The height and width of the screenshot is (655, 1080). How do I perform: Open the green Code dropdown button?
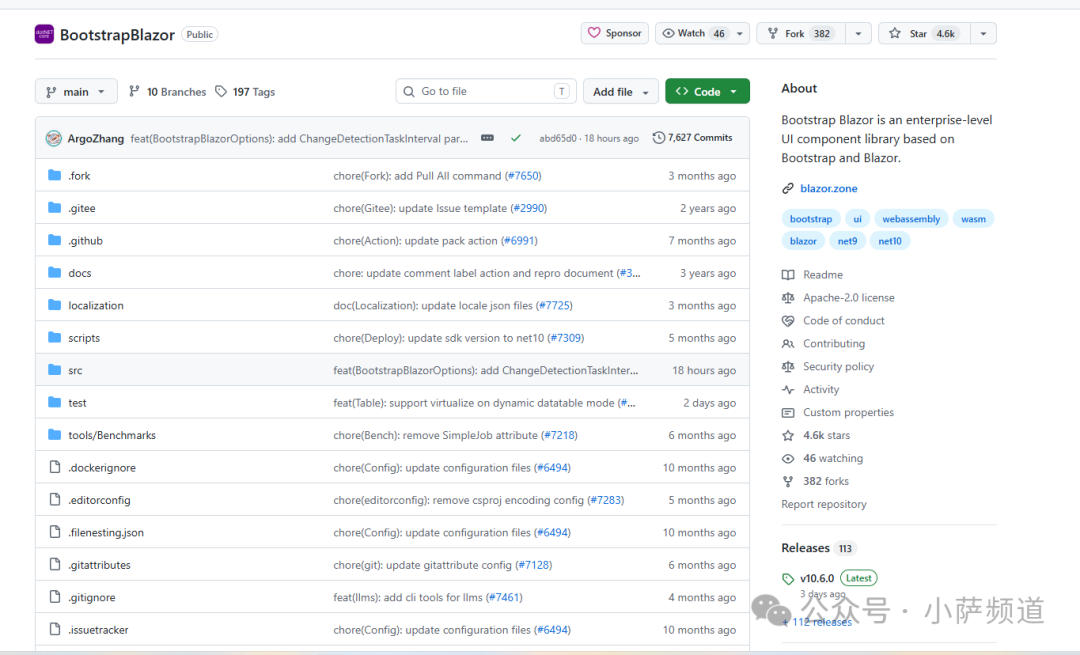point(707,92)
